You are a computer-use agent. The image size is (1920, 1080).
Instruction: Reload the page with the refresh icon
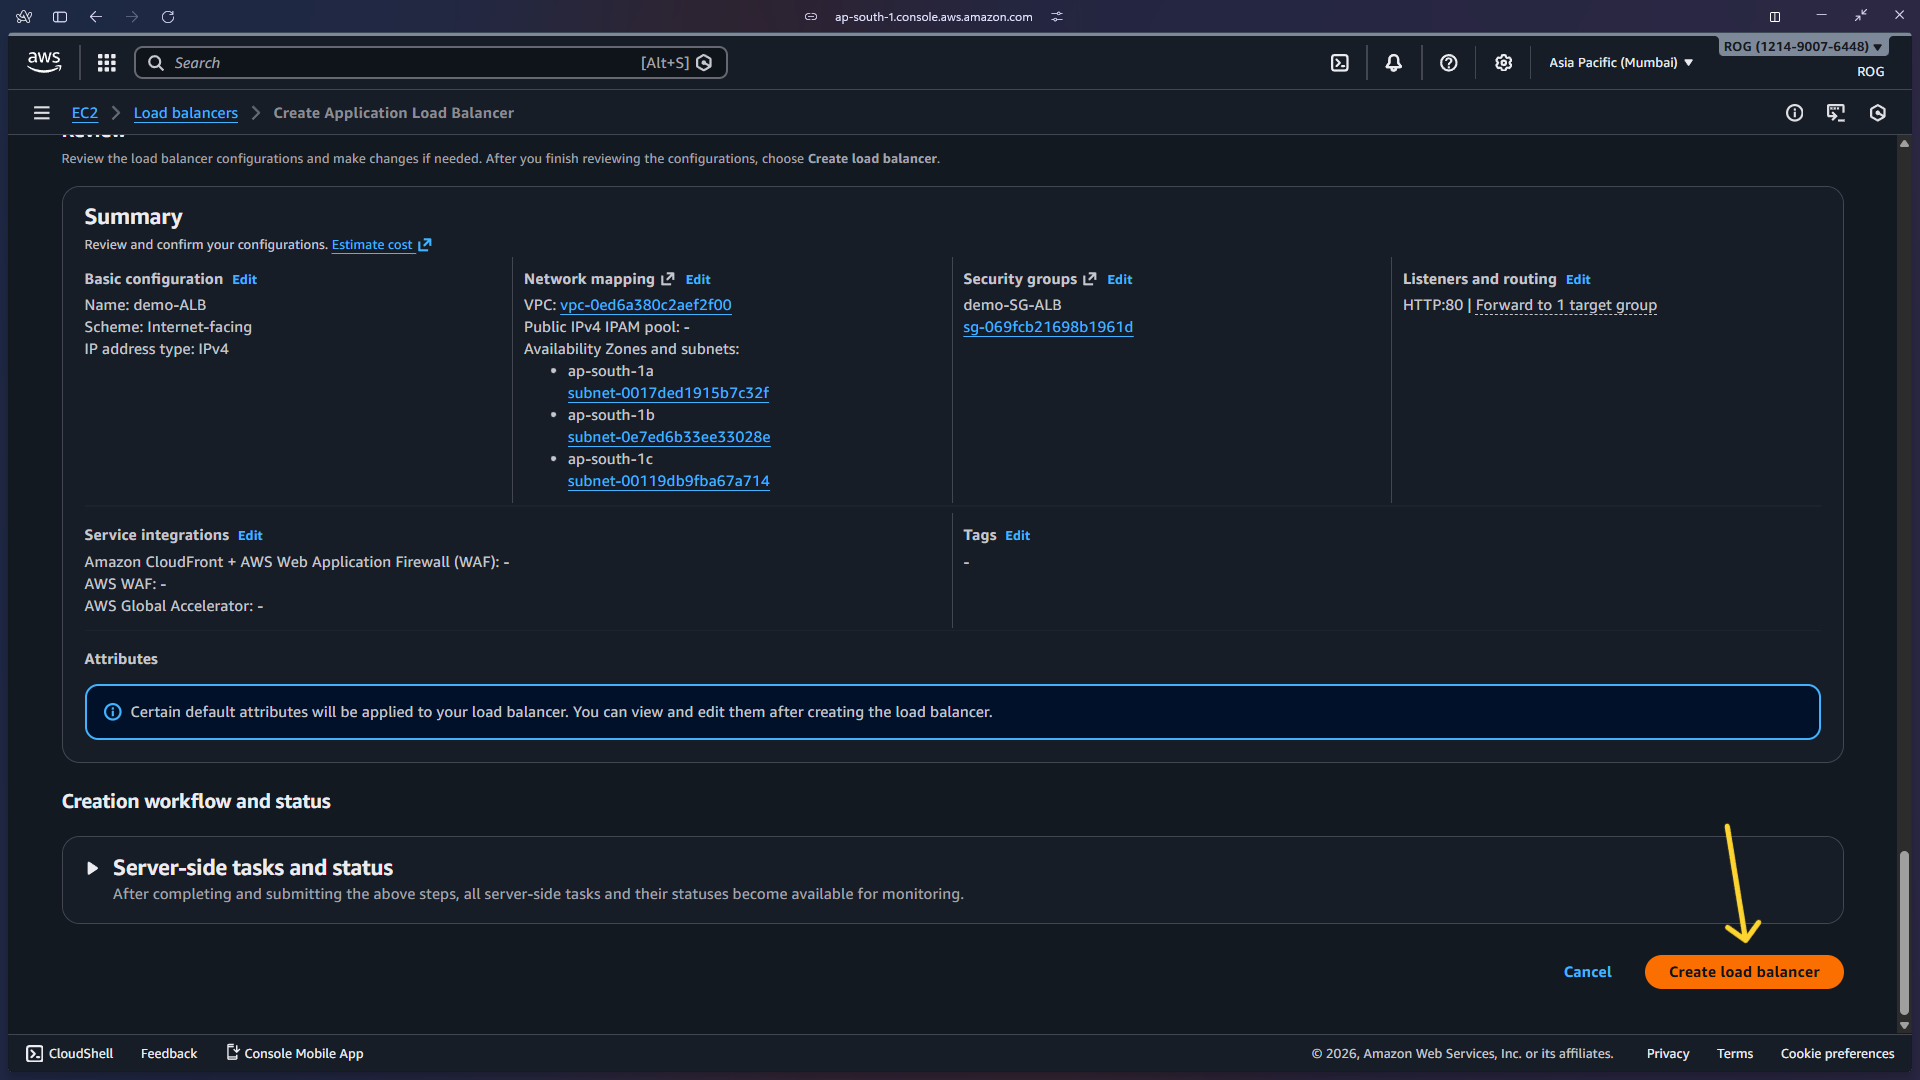point(168,17)
